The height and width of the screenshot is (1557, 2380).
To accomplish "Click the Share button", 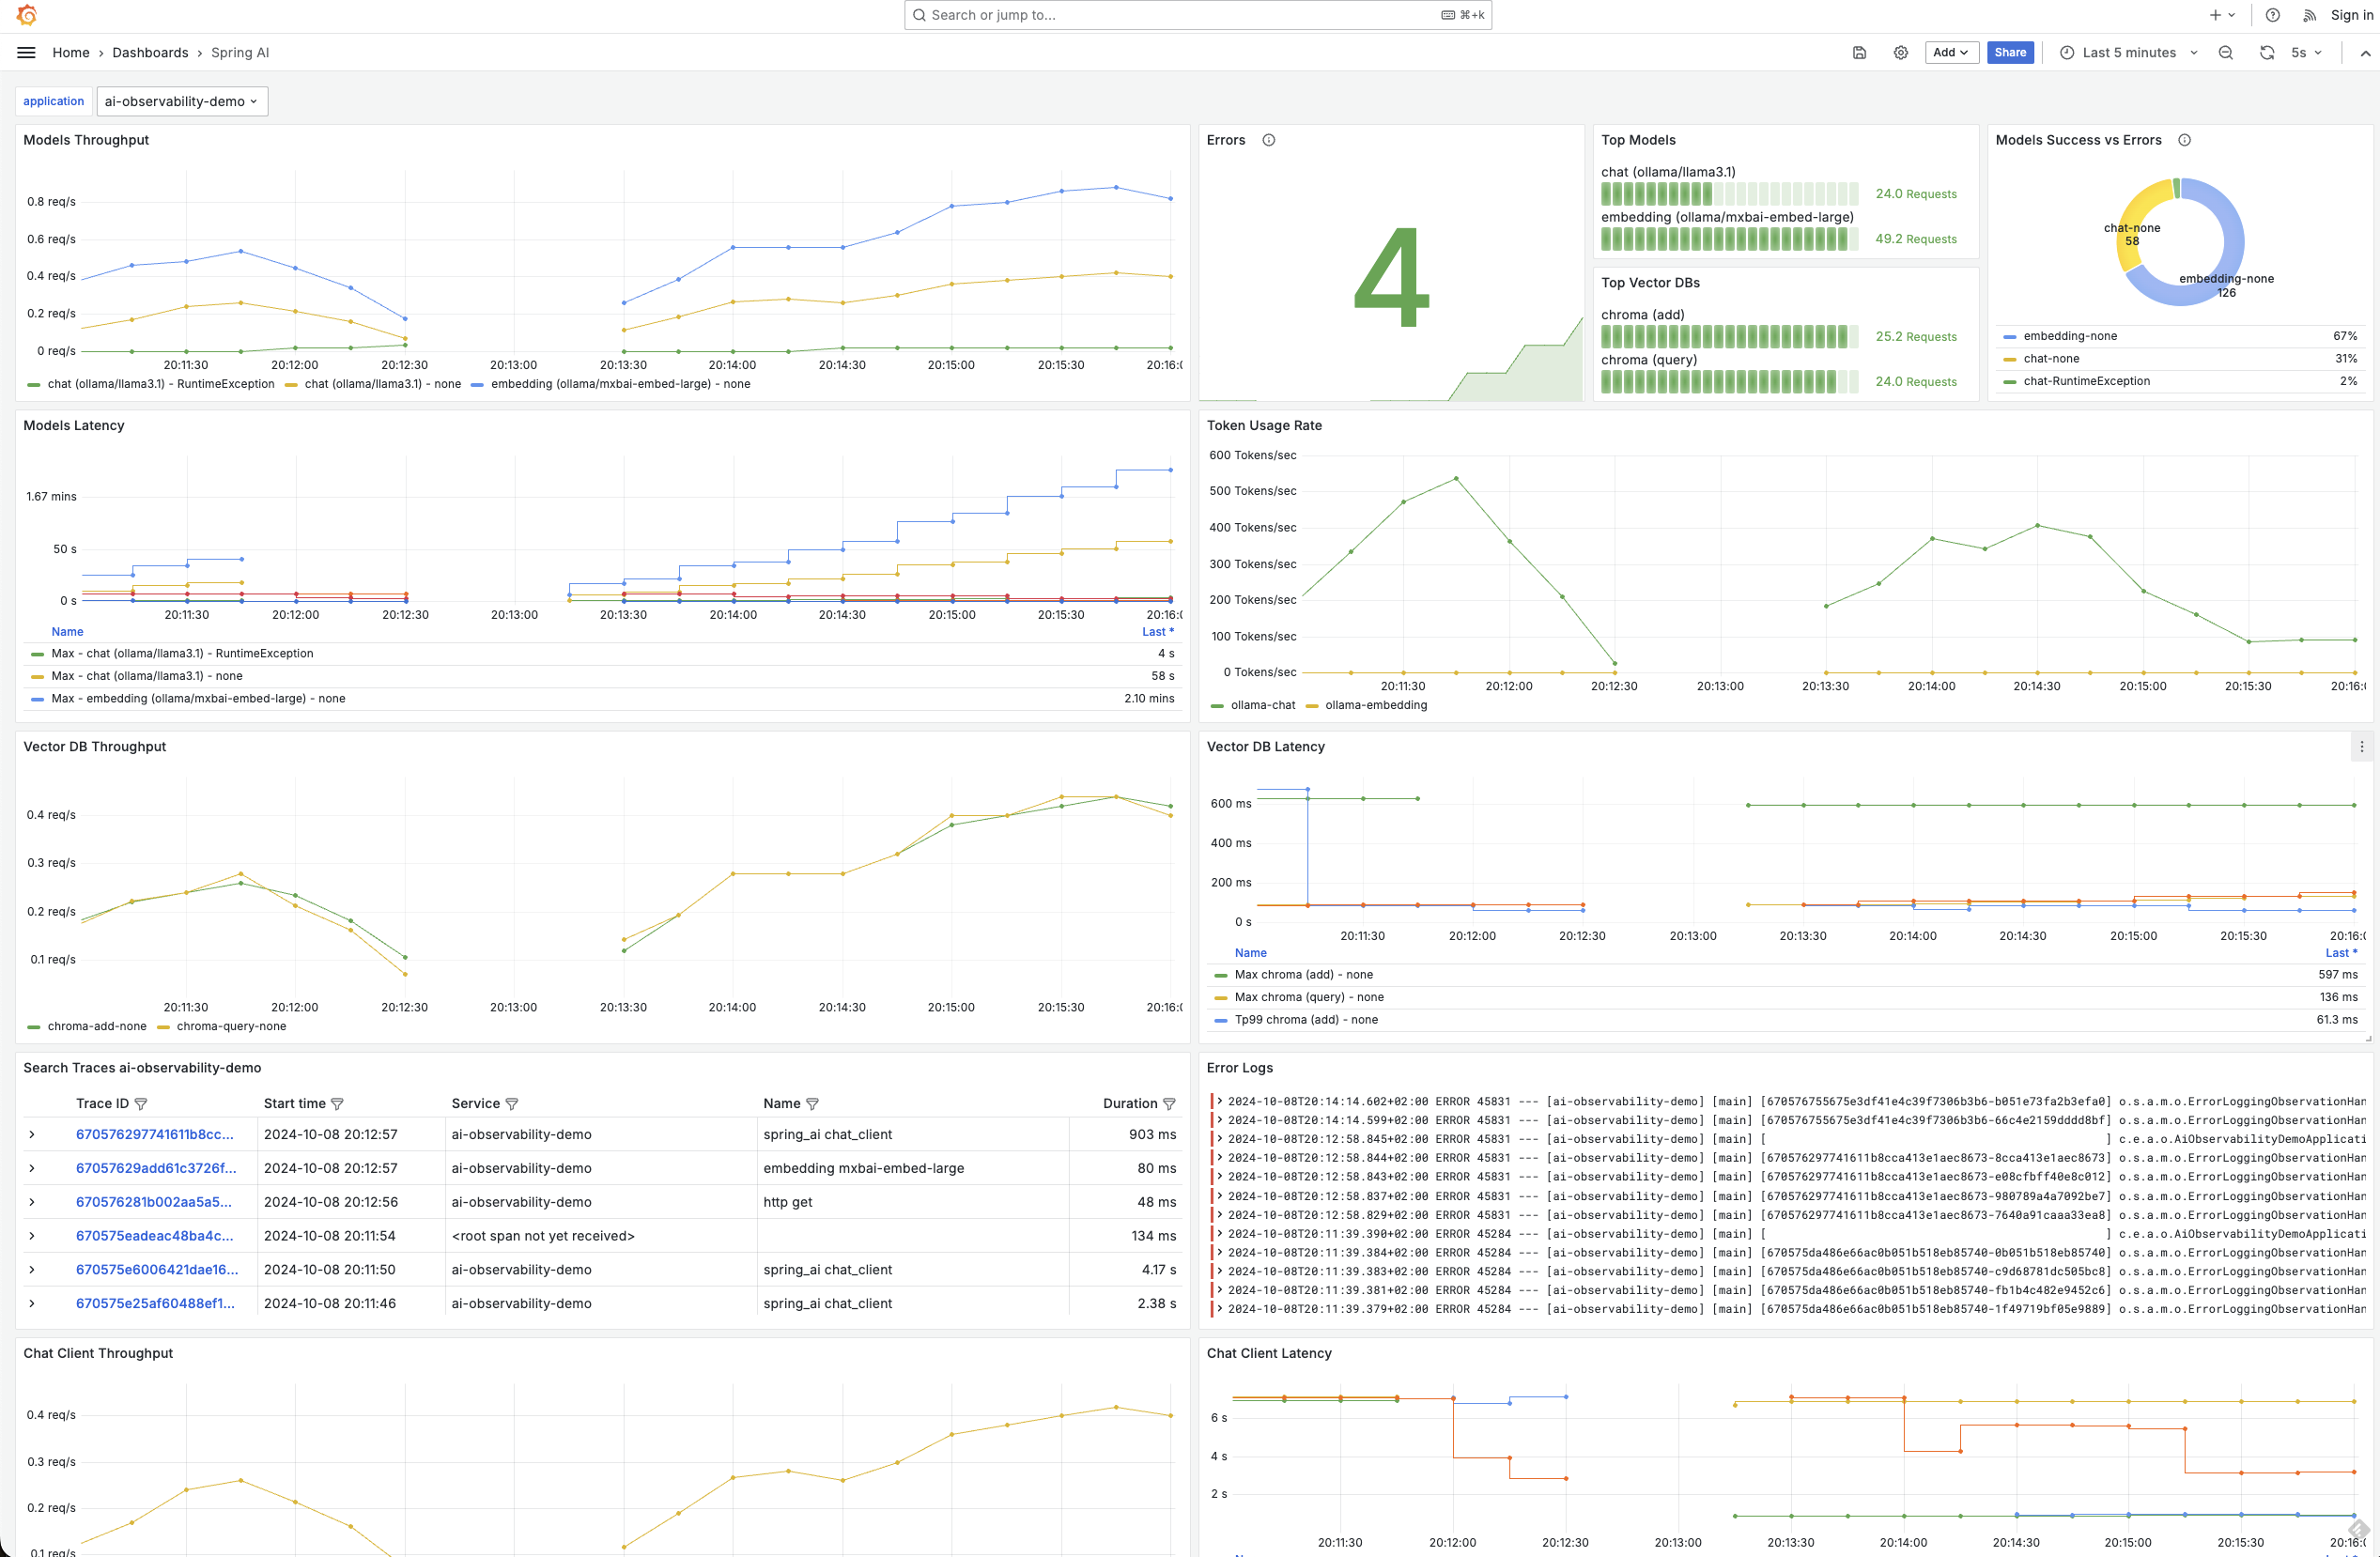I will click(x=2009, y=52).
